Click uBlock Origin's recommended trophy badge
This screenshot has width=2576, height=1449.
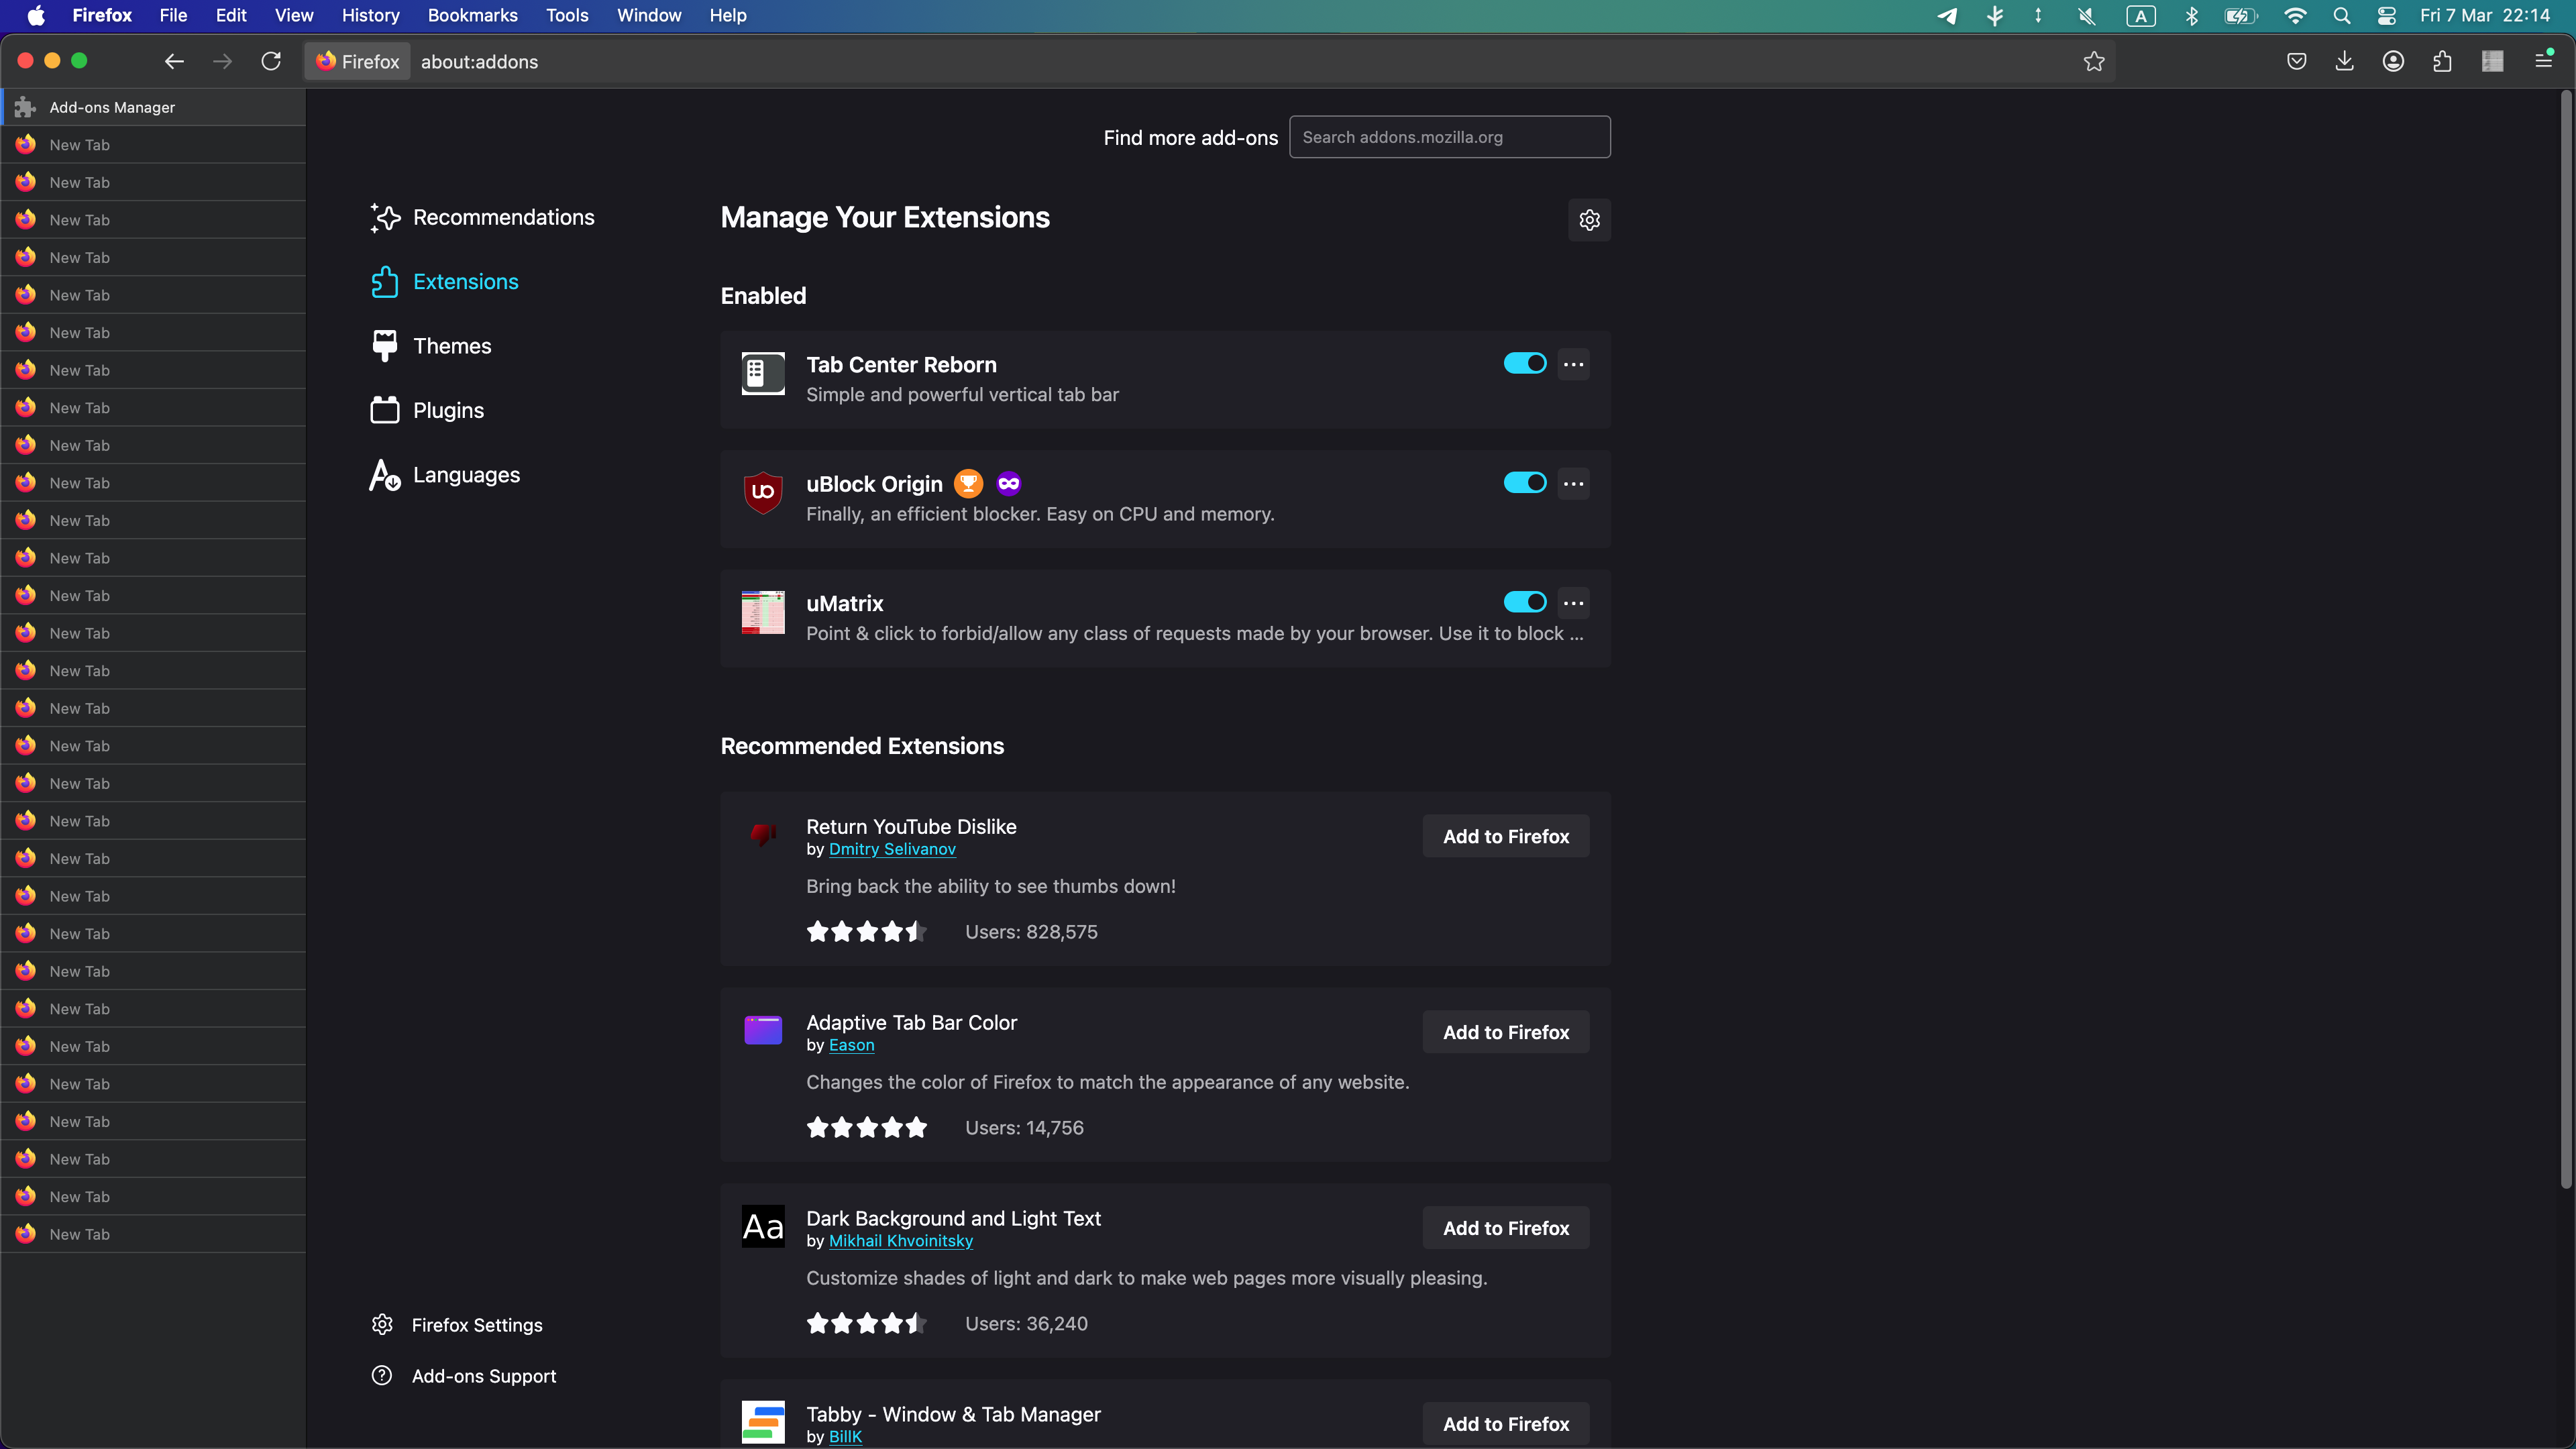(968, 484)
